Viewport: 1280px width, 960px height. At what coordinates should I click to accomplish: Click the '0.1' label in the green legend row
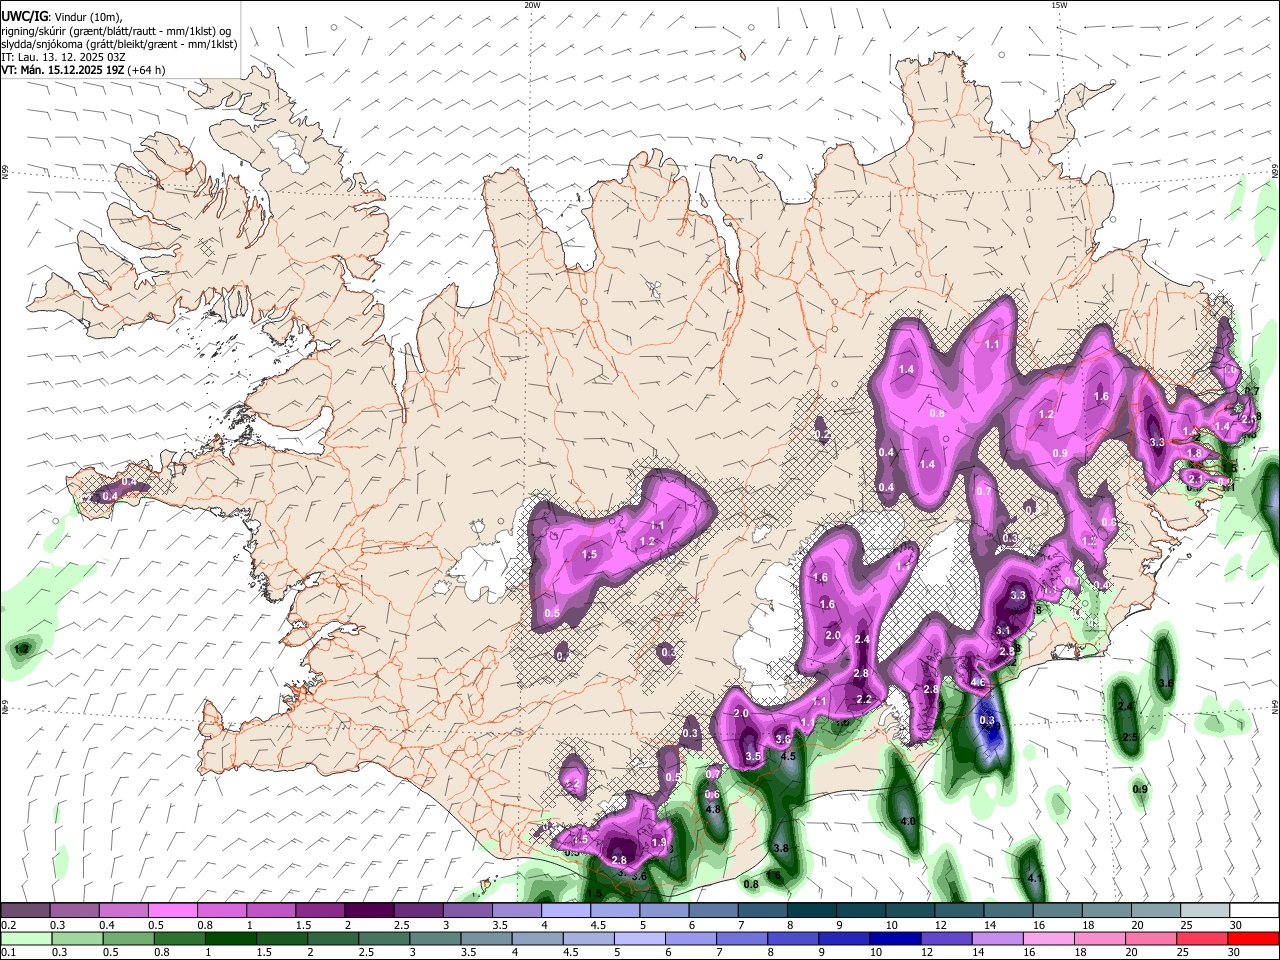(8, 953)
